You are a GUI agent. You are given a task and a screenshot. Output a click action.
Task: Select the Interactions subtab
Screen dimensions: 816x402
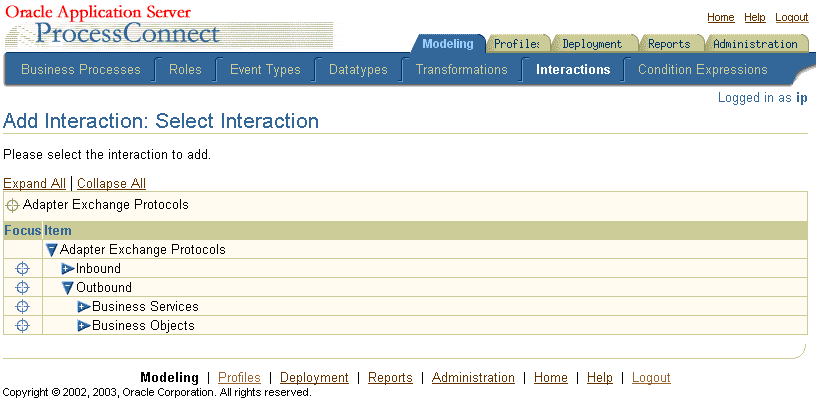point(573,69)
